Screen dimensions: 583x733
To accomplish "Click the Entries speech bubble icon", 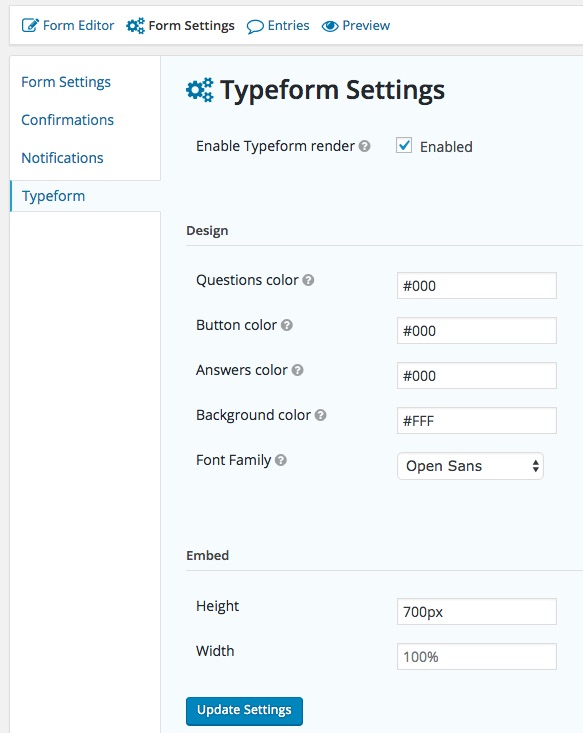I will (x=255, y=27).
